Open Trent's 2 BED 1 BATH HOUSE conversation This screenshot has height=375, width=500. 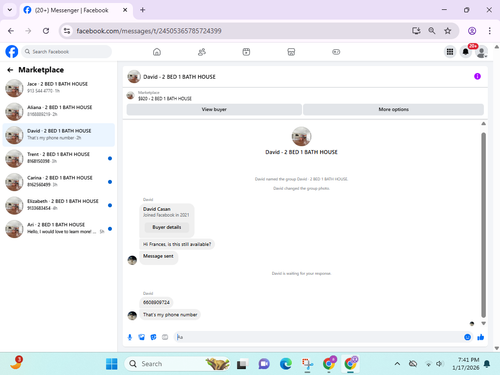pos(59,158)
